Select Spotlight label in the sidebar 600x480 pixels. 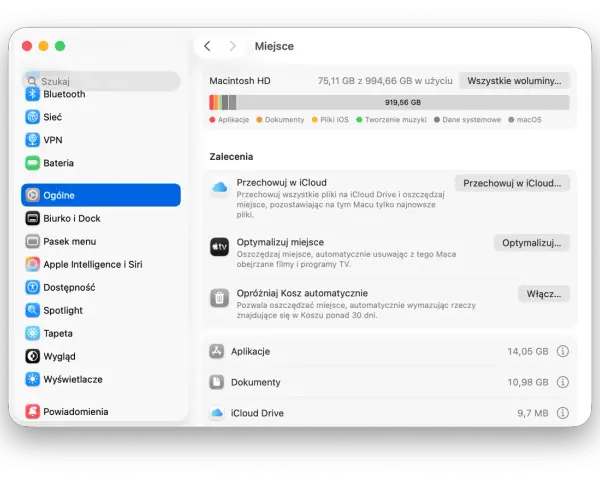63,310
